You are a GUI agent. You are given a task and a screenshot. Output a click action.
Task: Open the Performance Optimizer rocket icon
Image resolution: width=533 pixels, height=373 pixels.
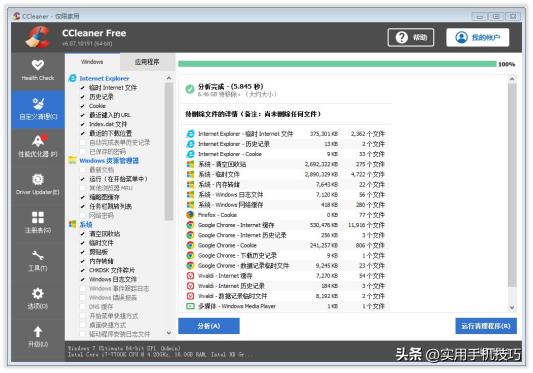[x=39, y=140]
